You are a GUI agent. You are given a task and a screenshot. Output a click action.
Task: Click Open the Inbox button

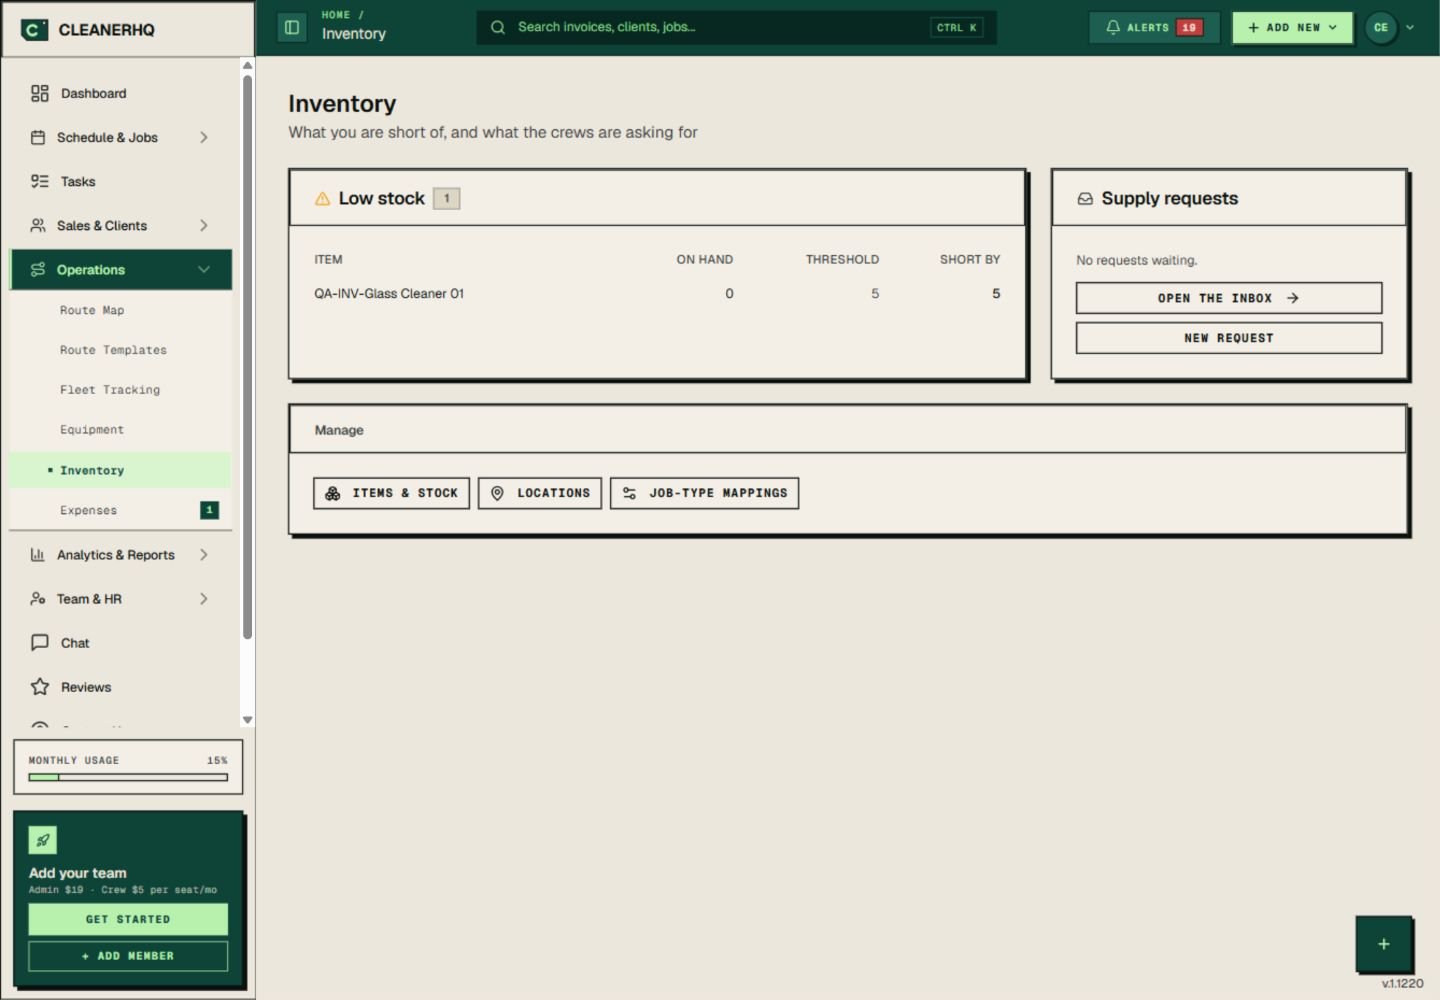pos(1229,298)
